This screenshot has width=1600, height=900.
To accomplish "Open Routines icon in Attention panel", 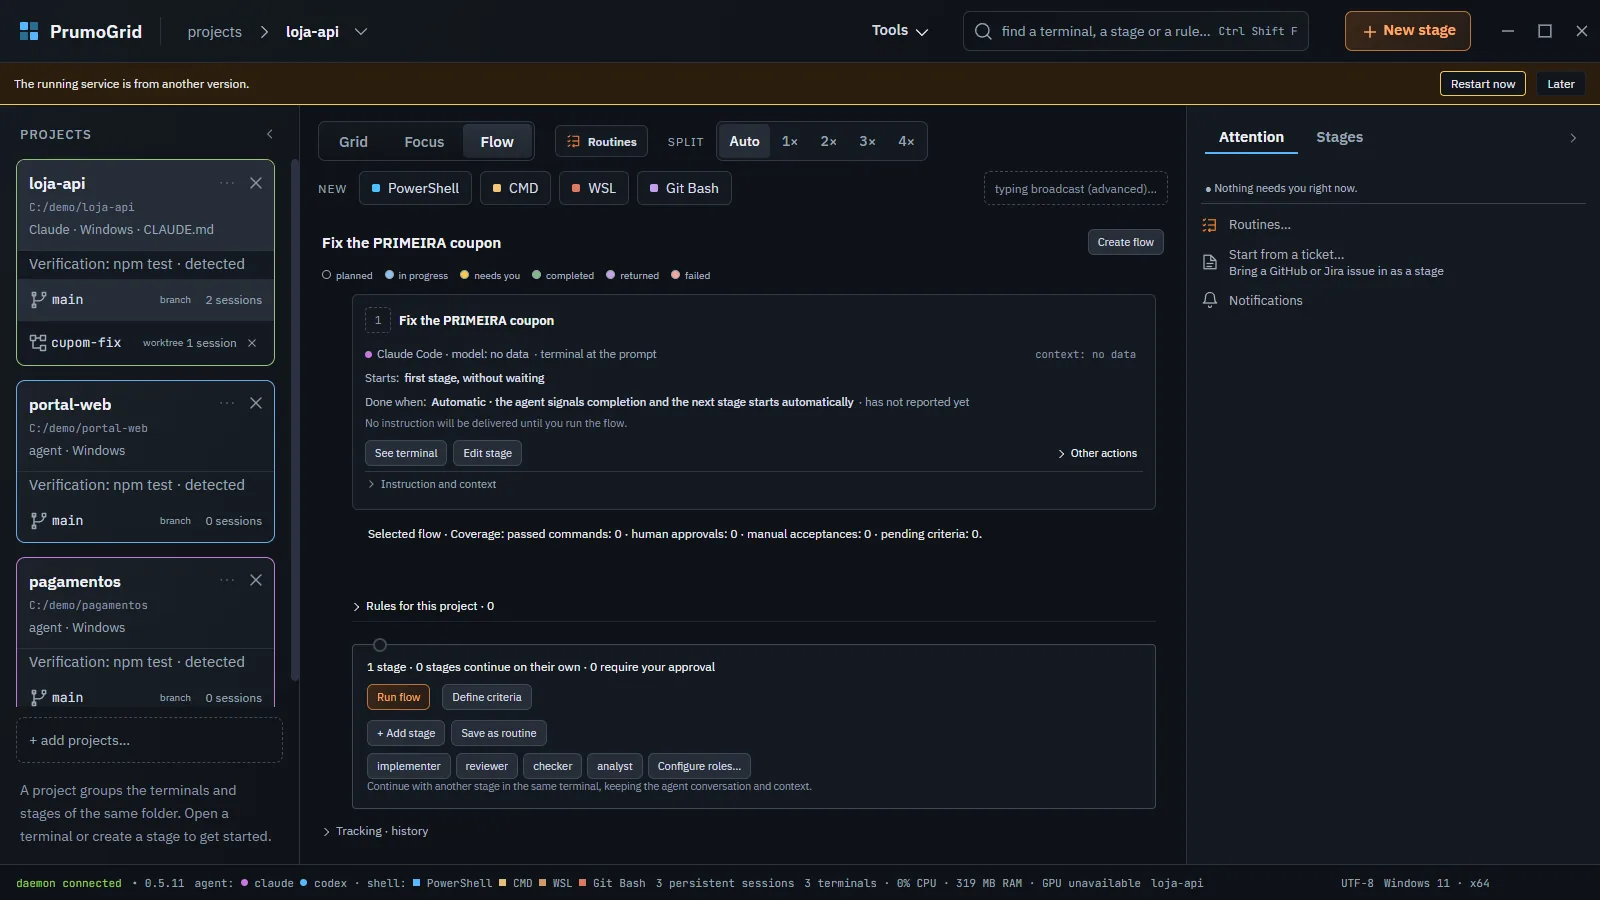I will (1210, 225).
